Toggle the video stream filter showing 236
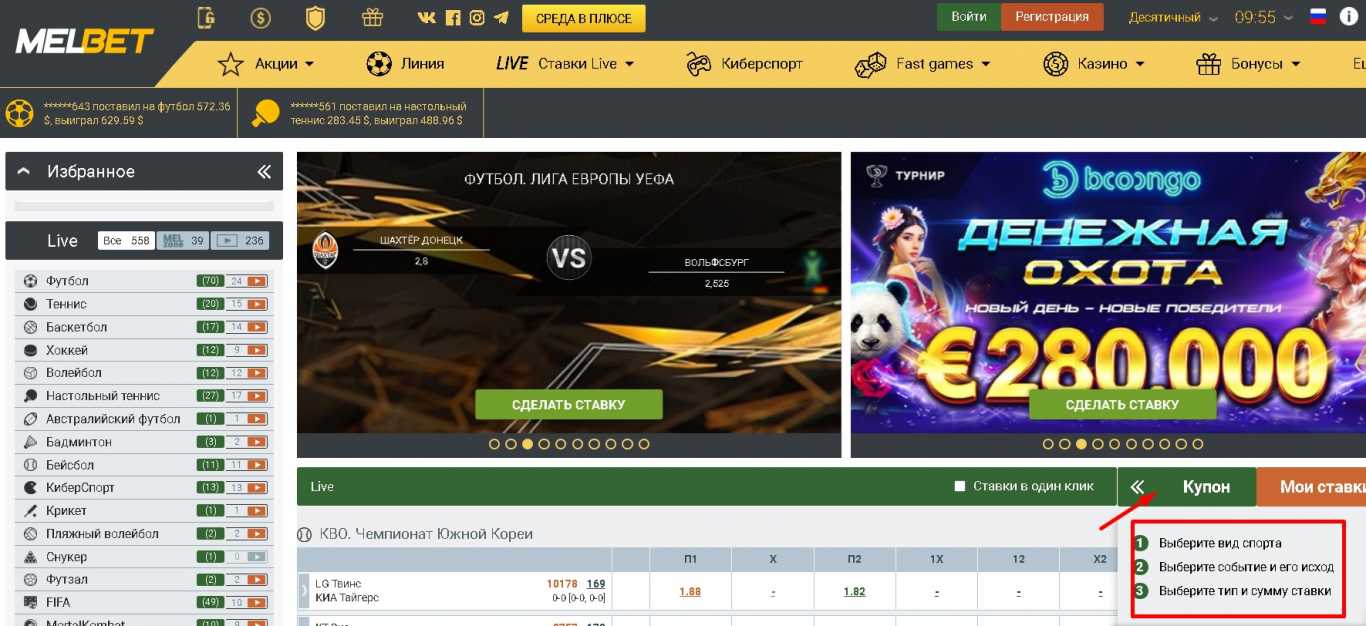 [240, 241]
